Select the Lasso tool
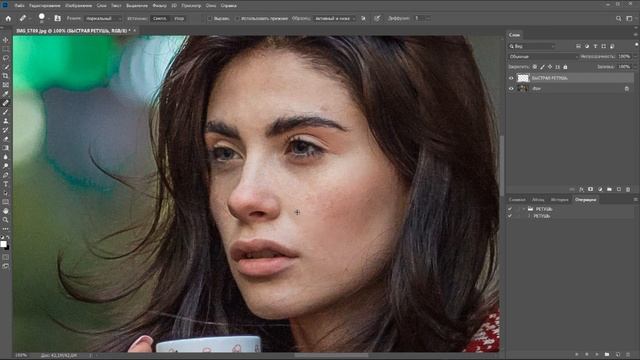 click(5, 58)
